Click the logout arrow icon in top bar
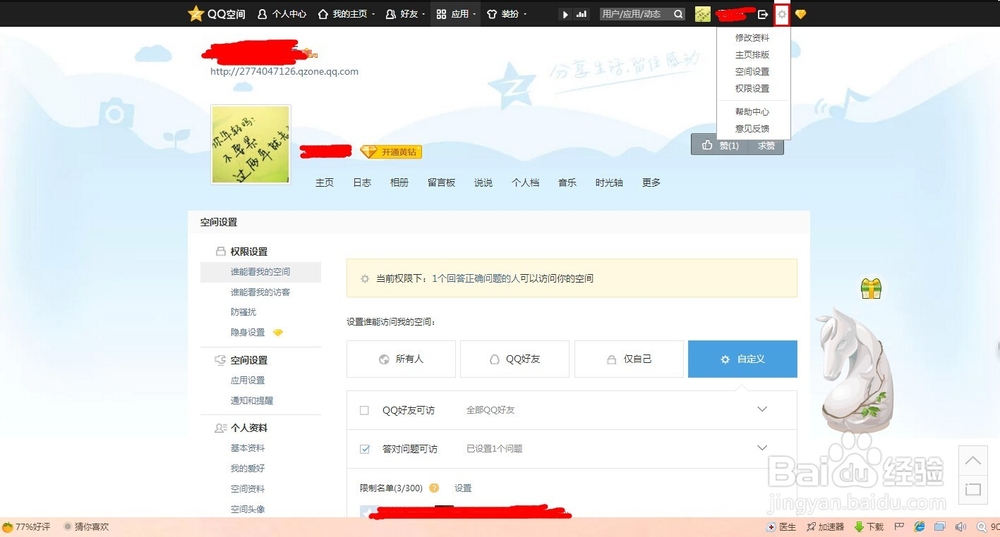The image size is (1000, 537). point(763,14)
